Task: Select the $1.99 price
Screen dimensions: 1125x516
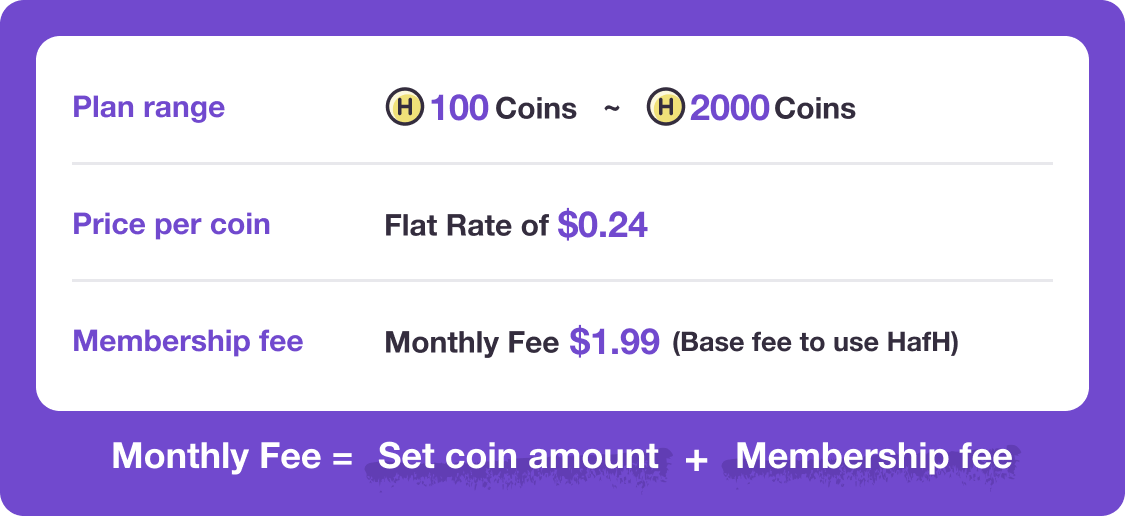Action: click(x=615, y=342)
